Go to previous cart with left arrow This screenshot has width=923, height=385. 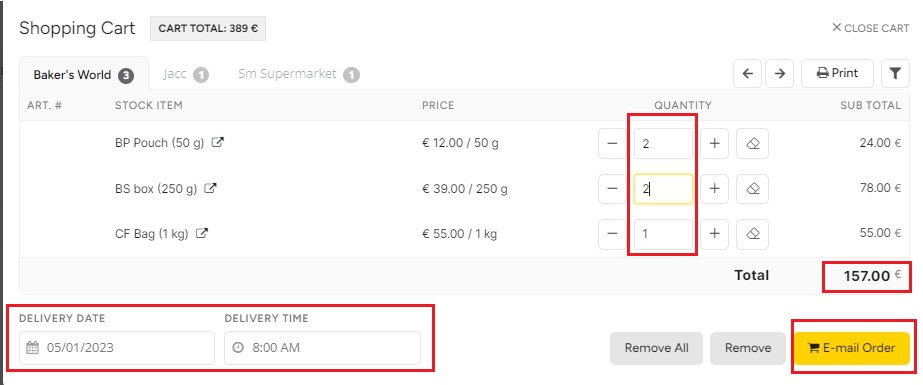pos(748,74)
